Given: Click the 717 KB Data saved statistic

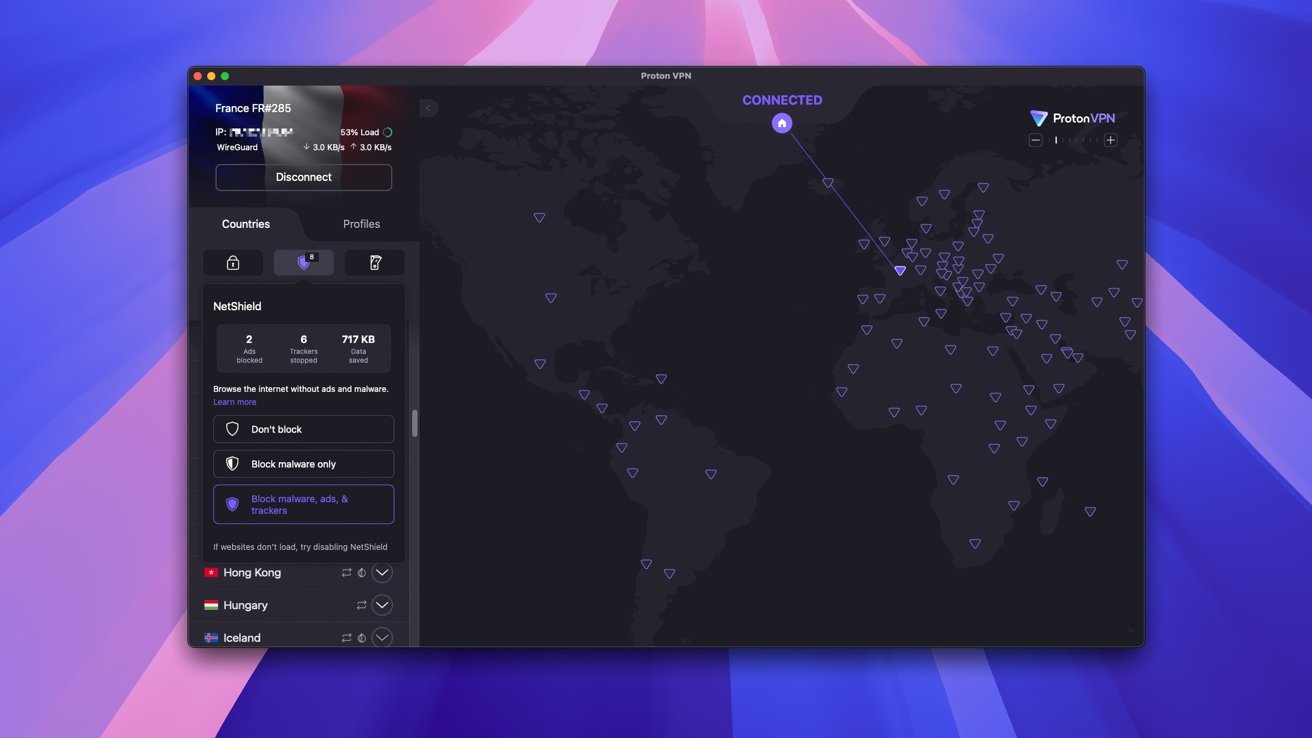Looking at the screenshot, I should [x=358, y=348].
